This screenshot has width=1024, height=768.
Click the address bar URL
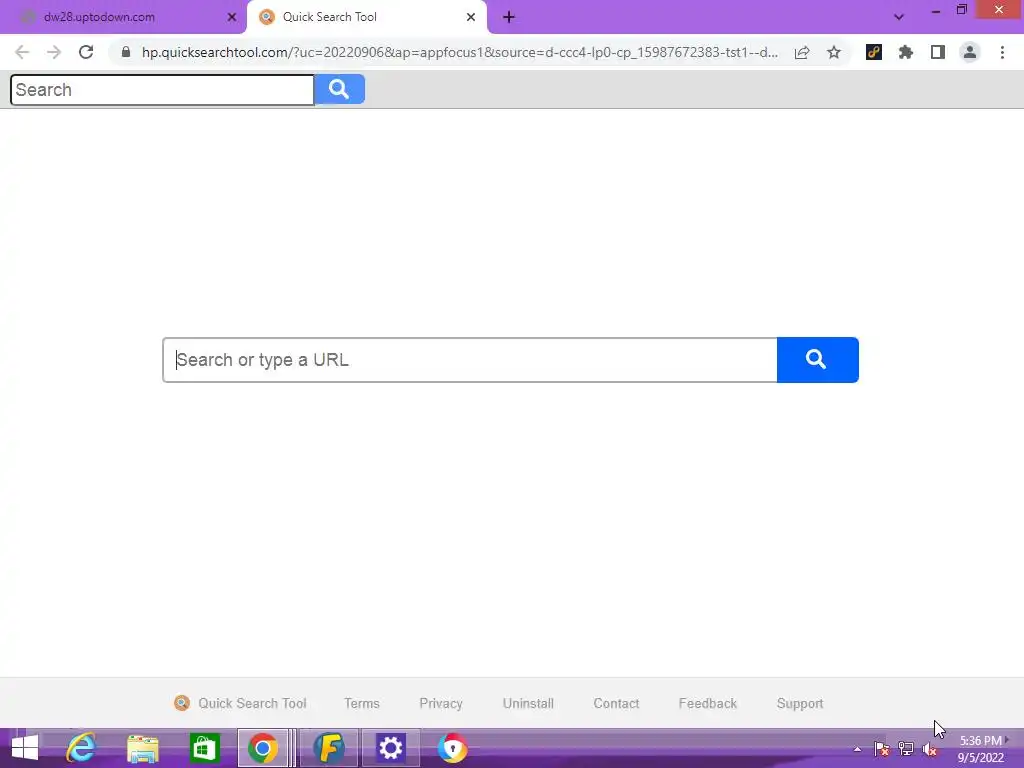click(460, 52)
